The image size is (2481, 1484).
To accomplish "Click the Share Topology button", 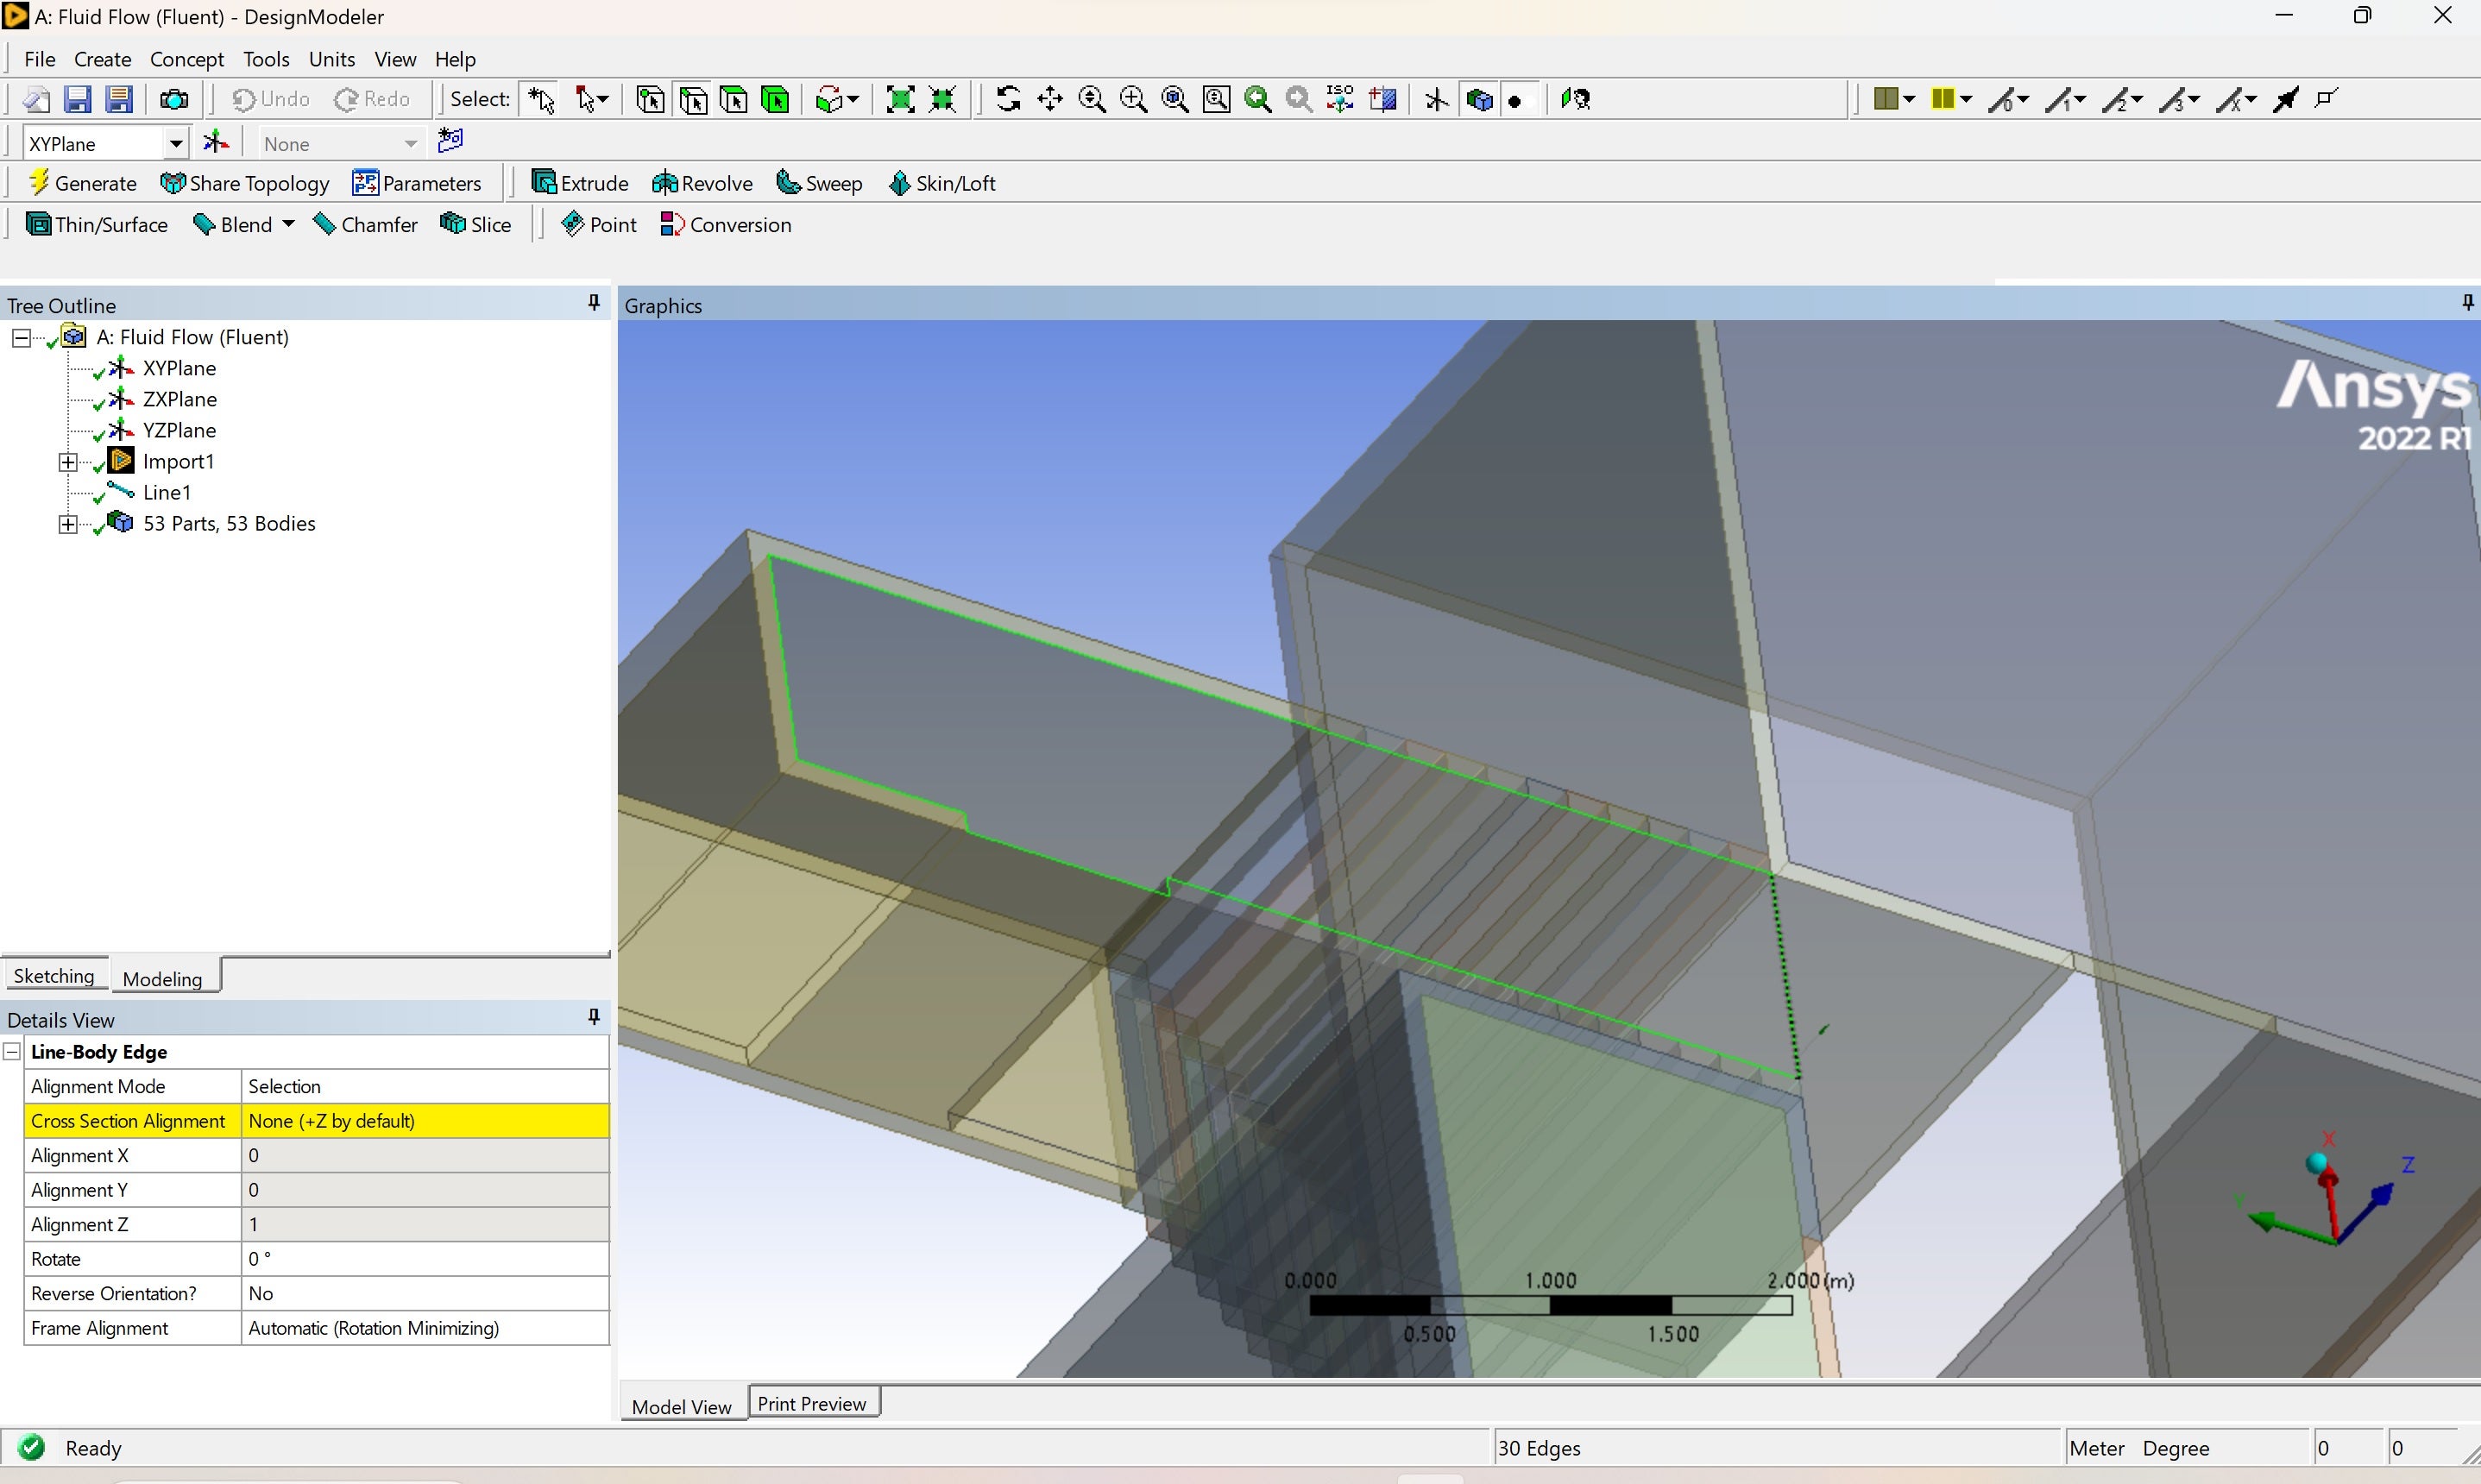I will (245, 183).
